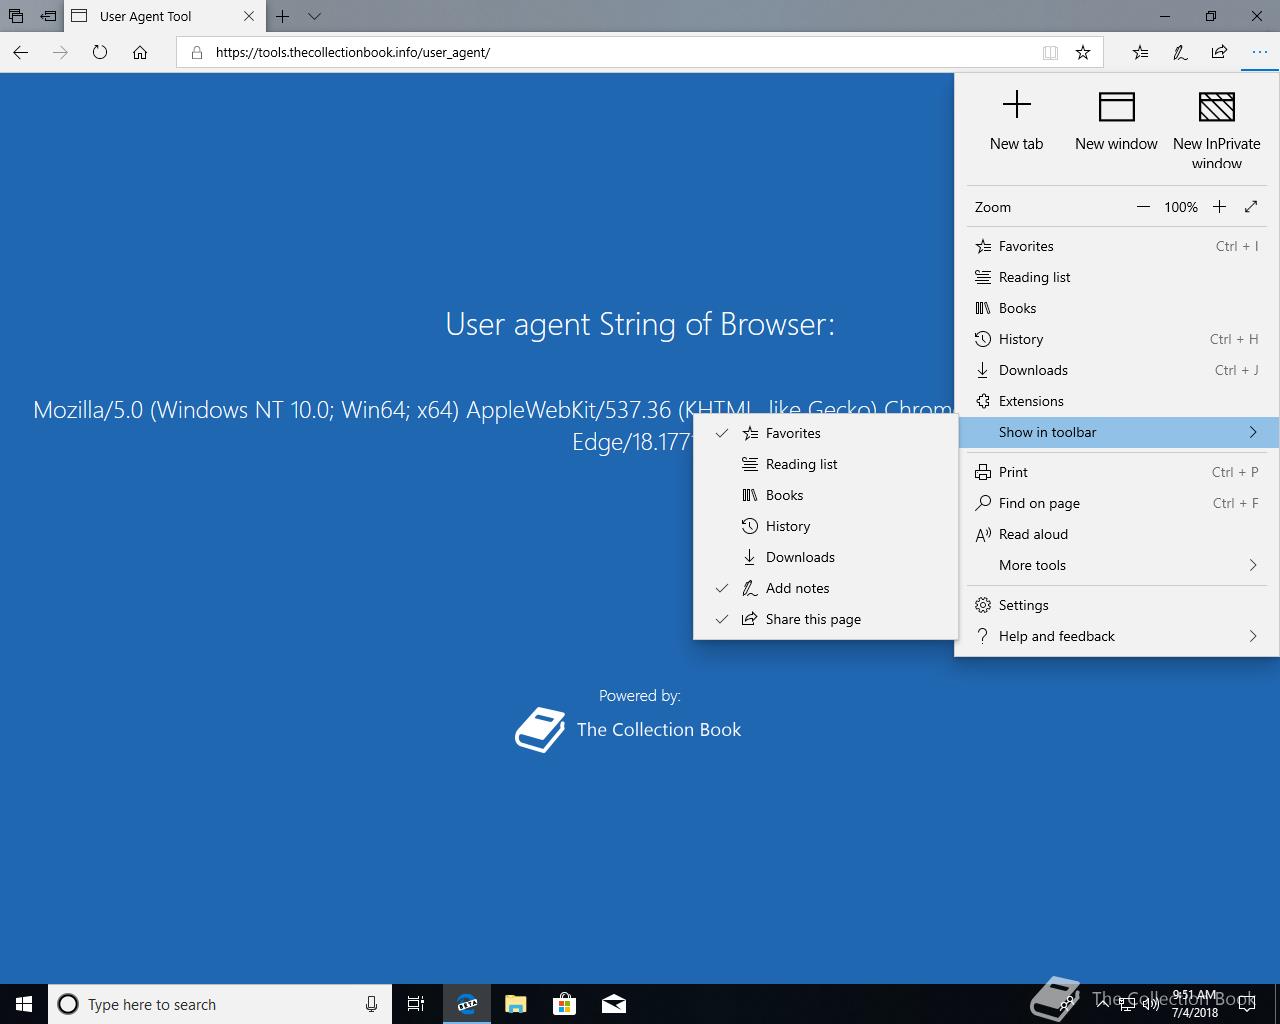Open Mail app from taskbar
The width and height of the screenshot is (1280, 1024).
point(614,1004)
